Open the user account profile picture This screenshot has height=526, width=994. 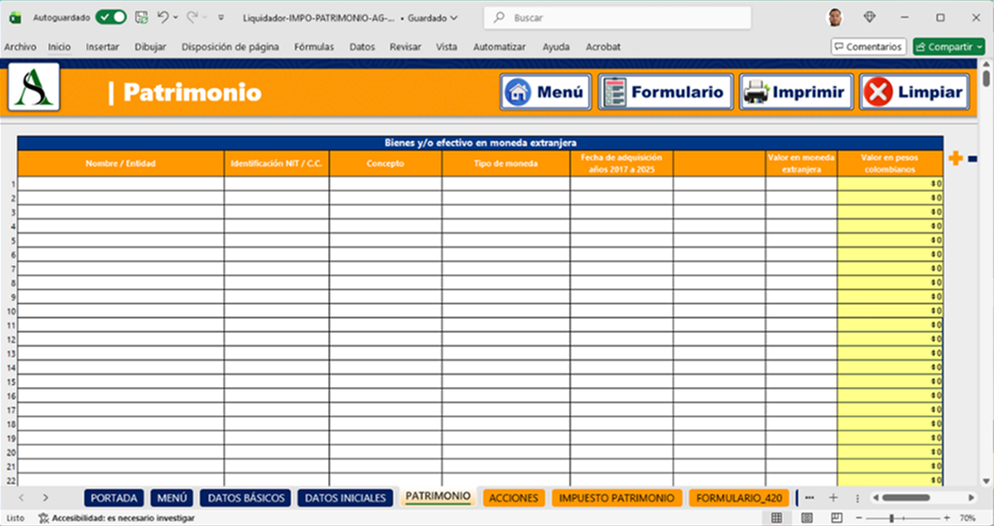coord(835,18)
